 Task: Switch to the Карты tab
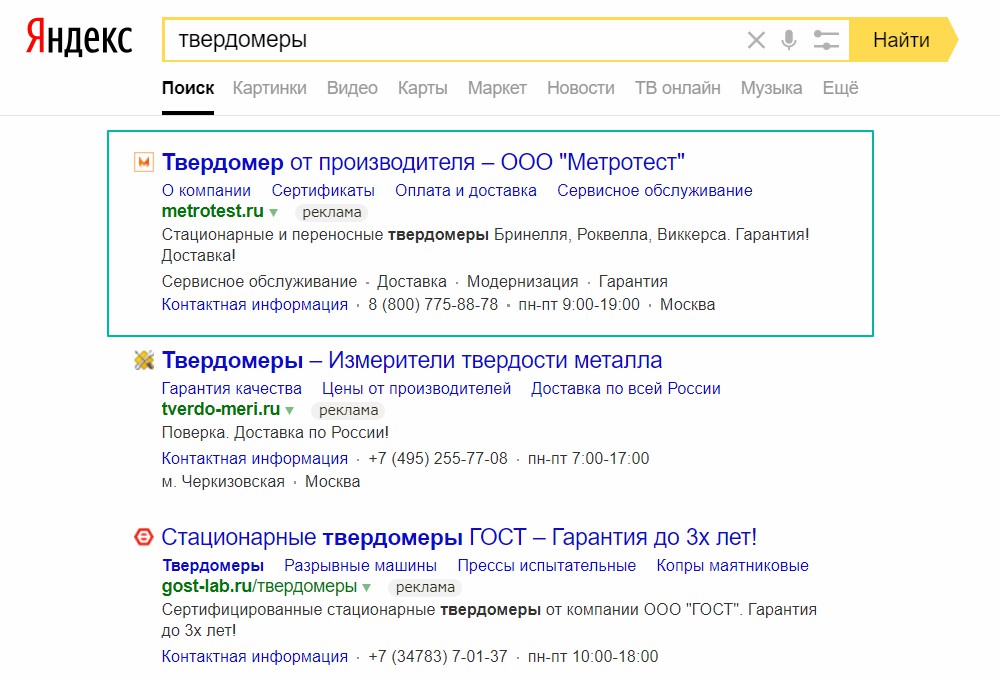[422, 88]
